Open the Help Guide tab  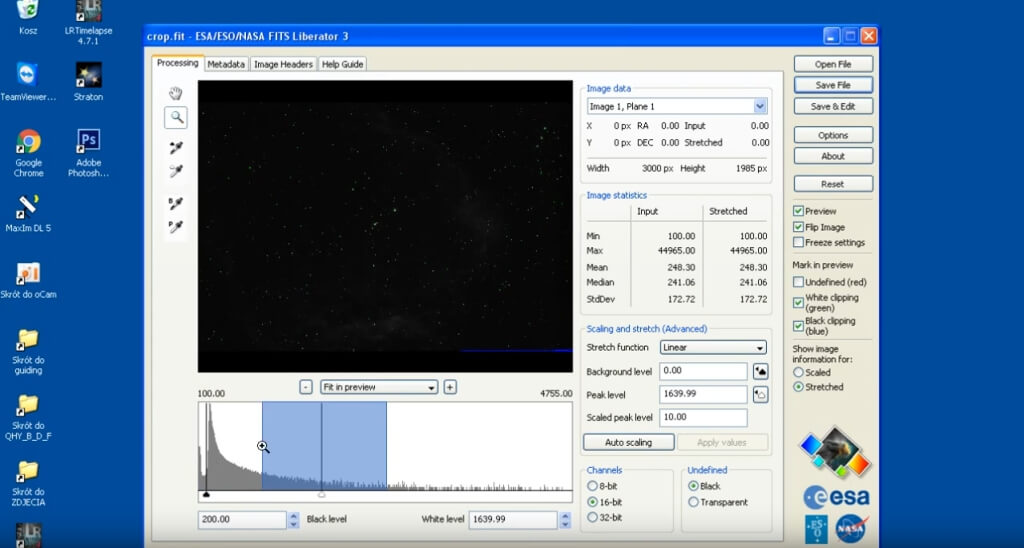[x=342, y=64]
